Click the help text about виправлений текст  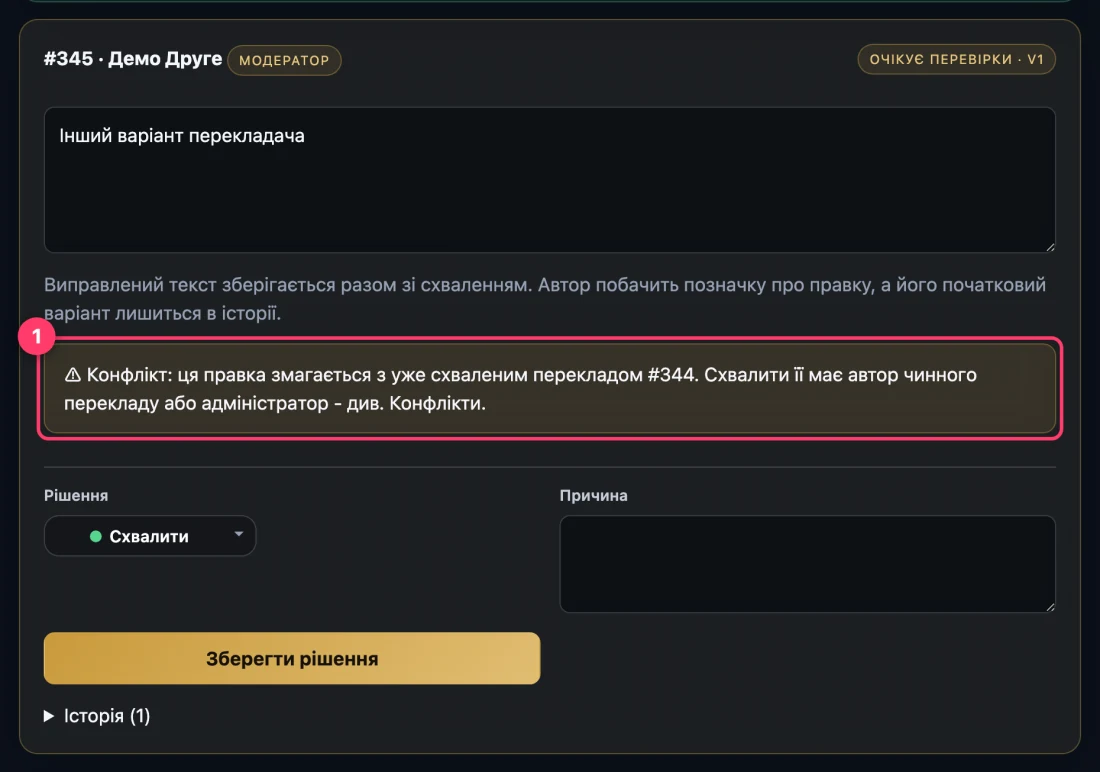545,299
